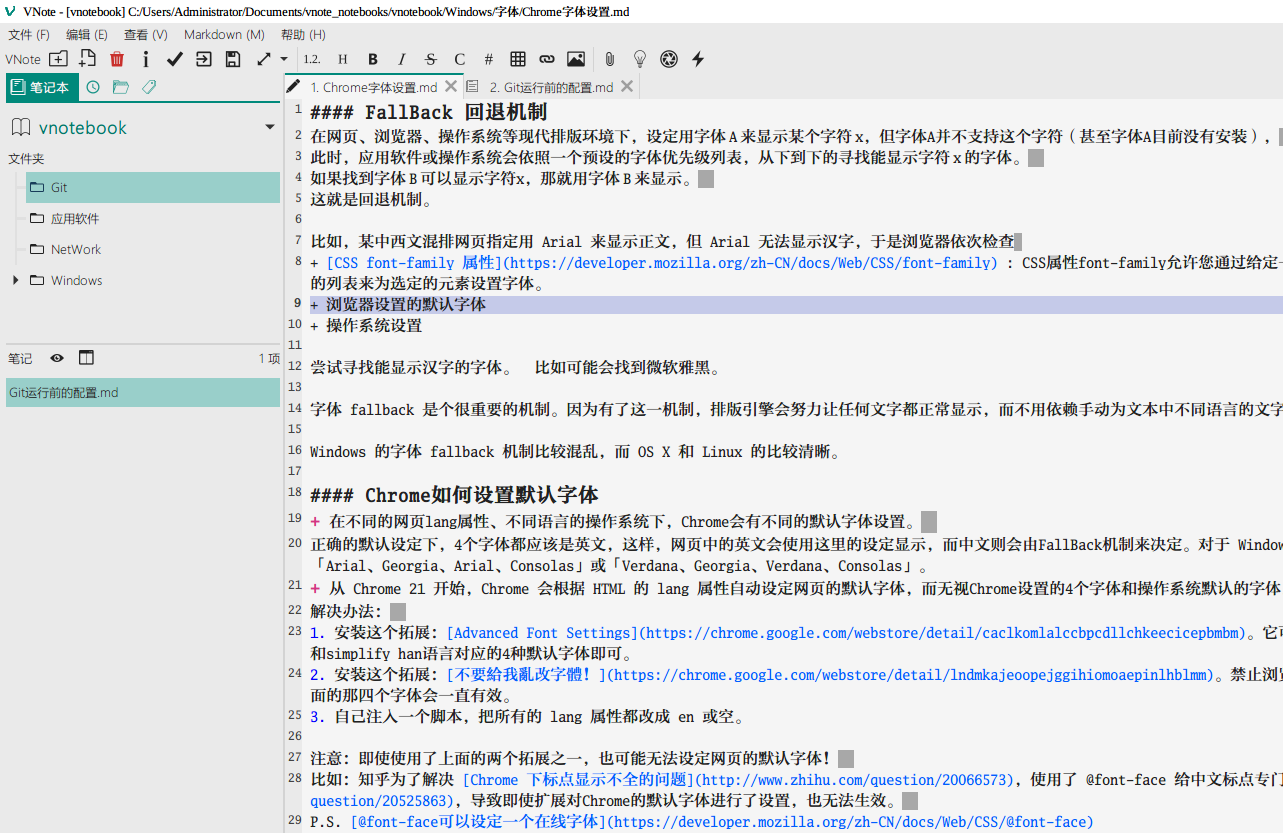Viewport: 1283px width, 833px height.
Task: Save the note with floppy disk icon
Action: point(233,59)
